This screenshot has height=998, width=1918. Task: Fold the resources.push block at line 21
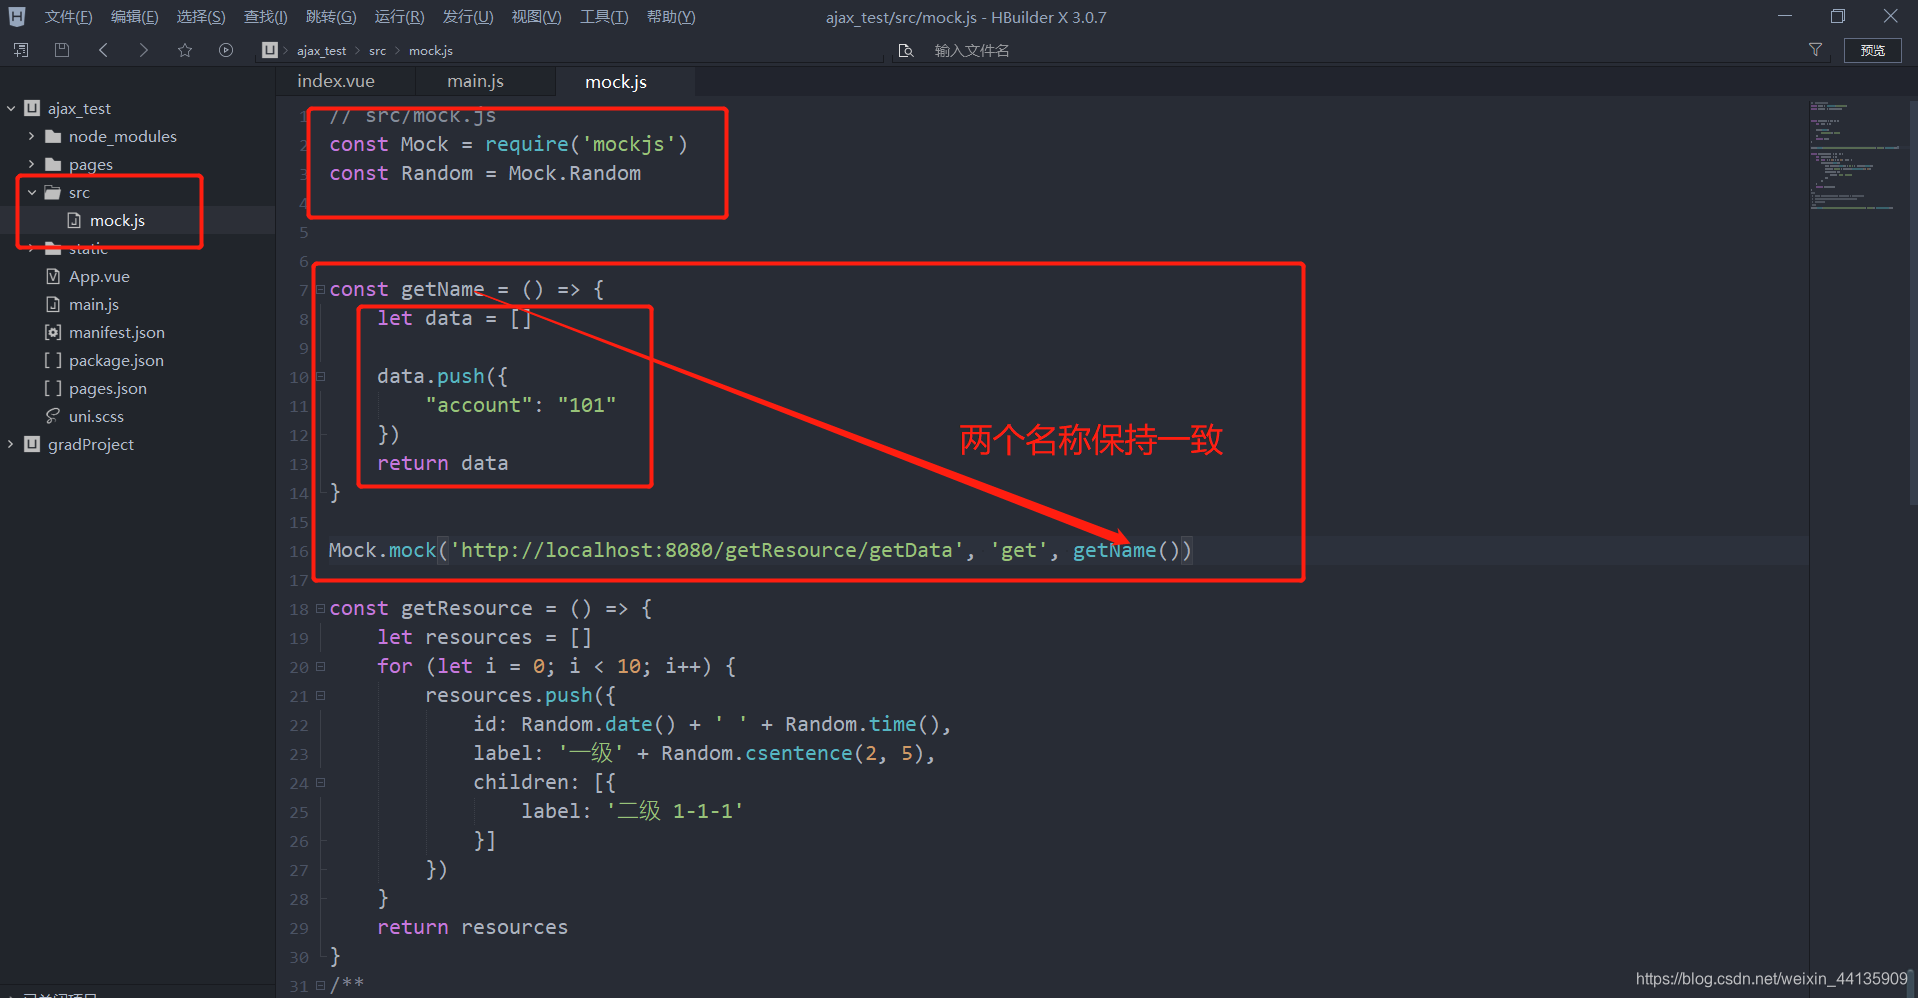(321, 695)
